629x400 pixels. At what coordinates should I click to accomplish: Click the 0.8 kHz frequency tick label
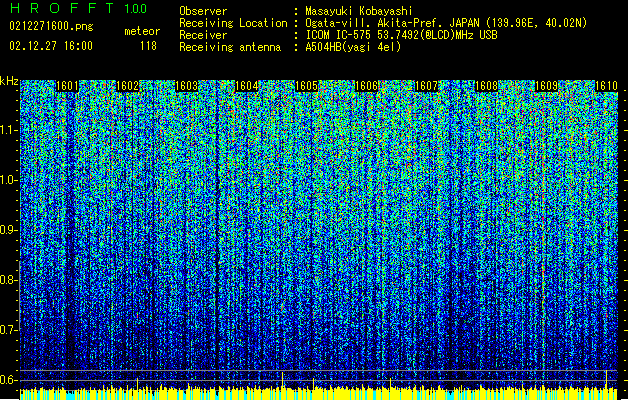pos(10,280)
